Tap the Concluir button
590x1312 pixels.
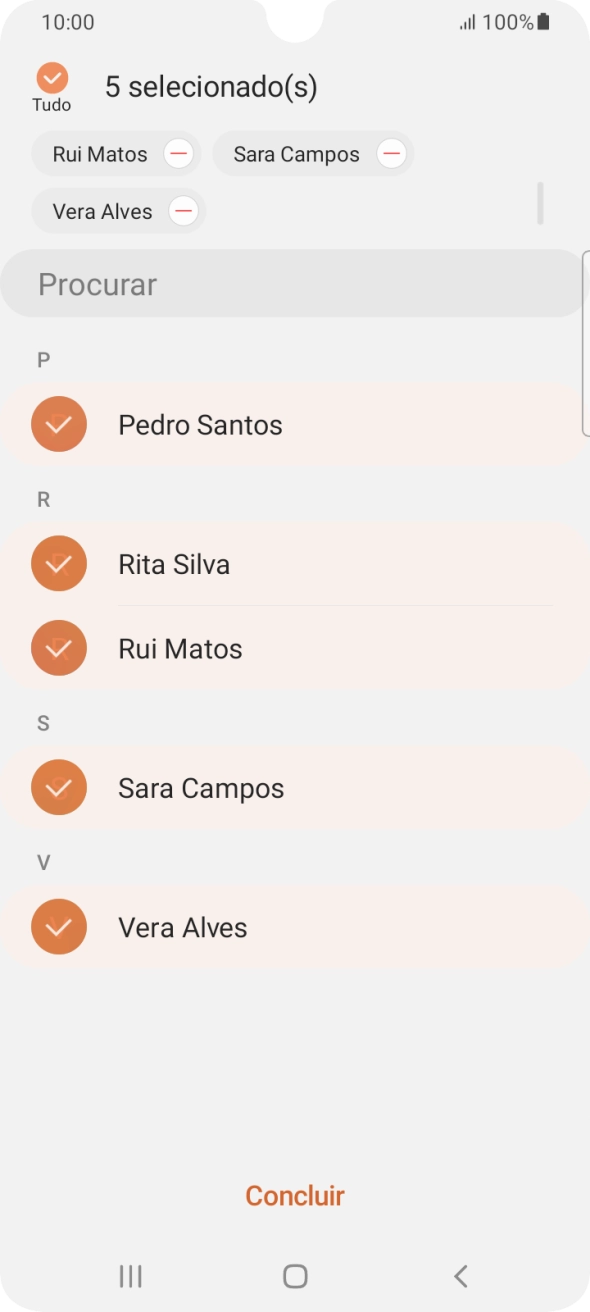[294, 1195]
